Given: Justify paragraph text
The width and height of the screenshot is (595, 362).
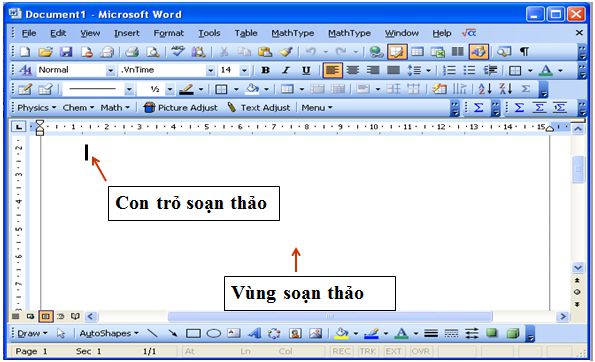Looking at the screenshot, I should pyautogui.click(x=393, y=70).
